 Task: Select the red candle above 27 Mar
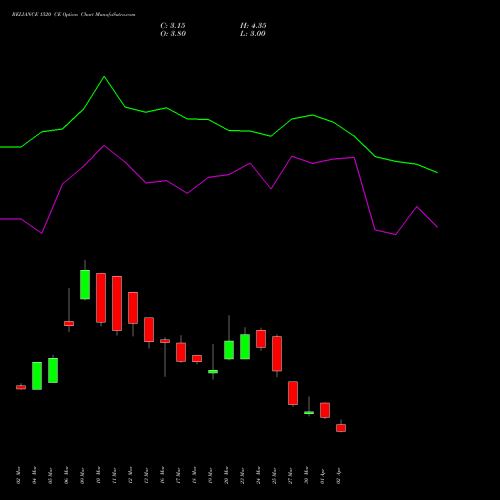(293, 393)
